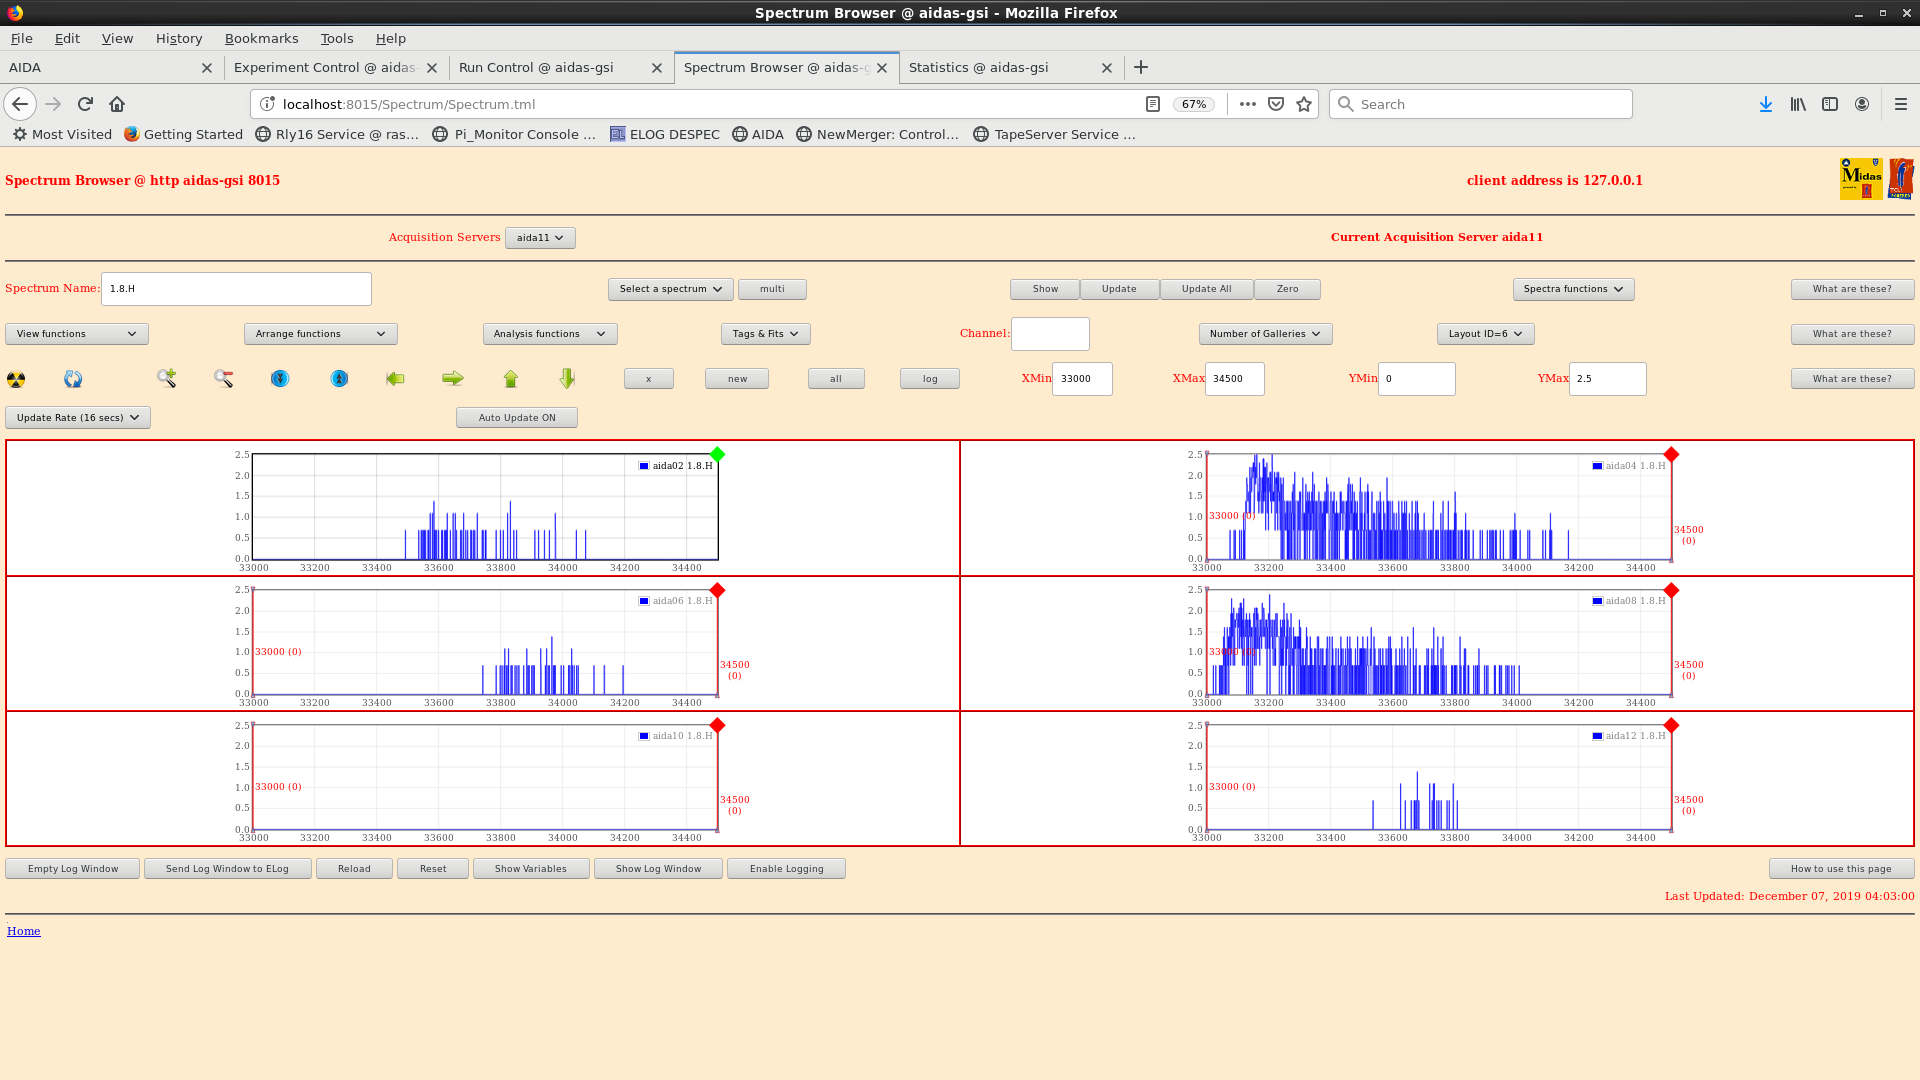
Task: Toggle Enable Logging button
Action: (x=787, y=869)
